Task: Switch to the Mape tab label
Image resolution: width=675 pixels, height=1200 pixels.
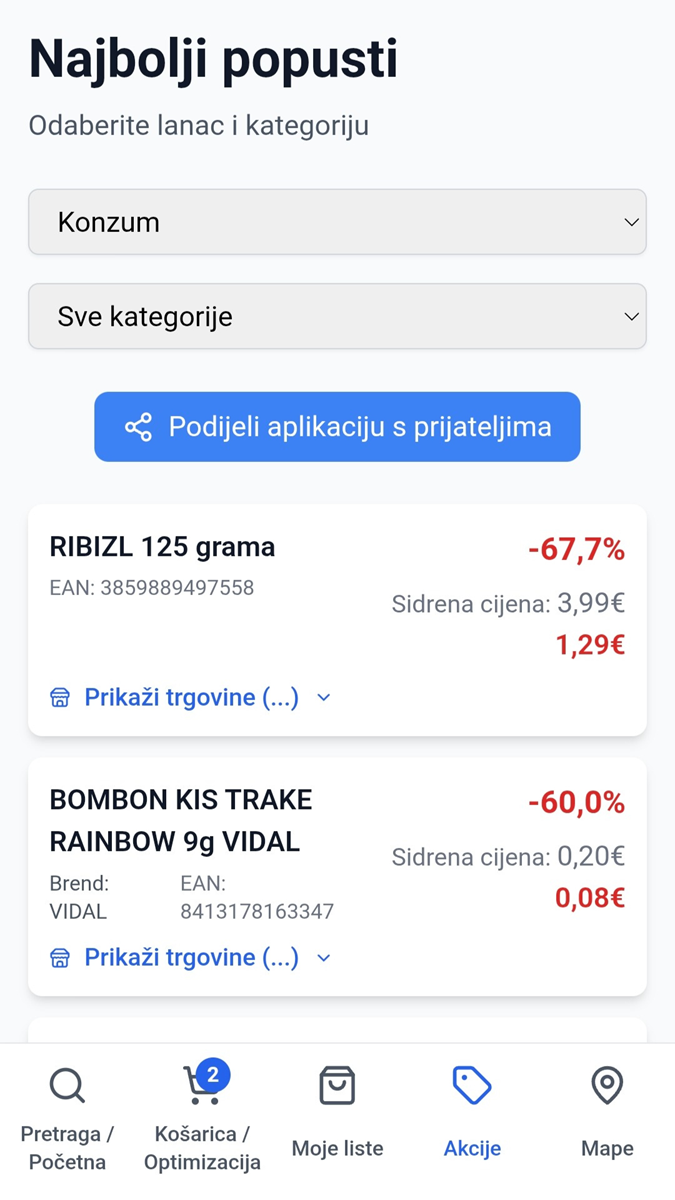Action: tap(607, 1149)
